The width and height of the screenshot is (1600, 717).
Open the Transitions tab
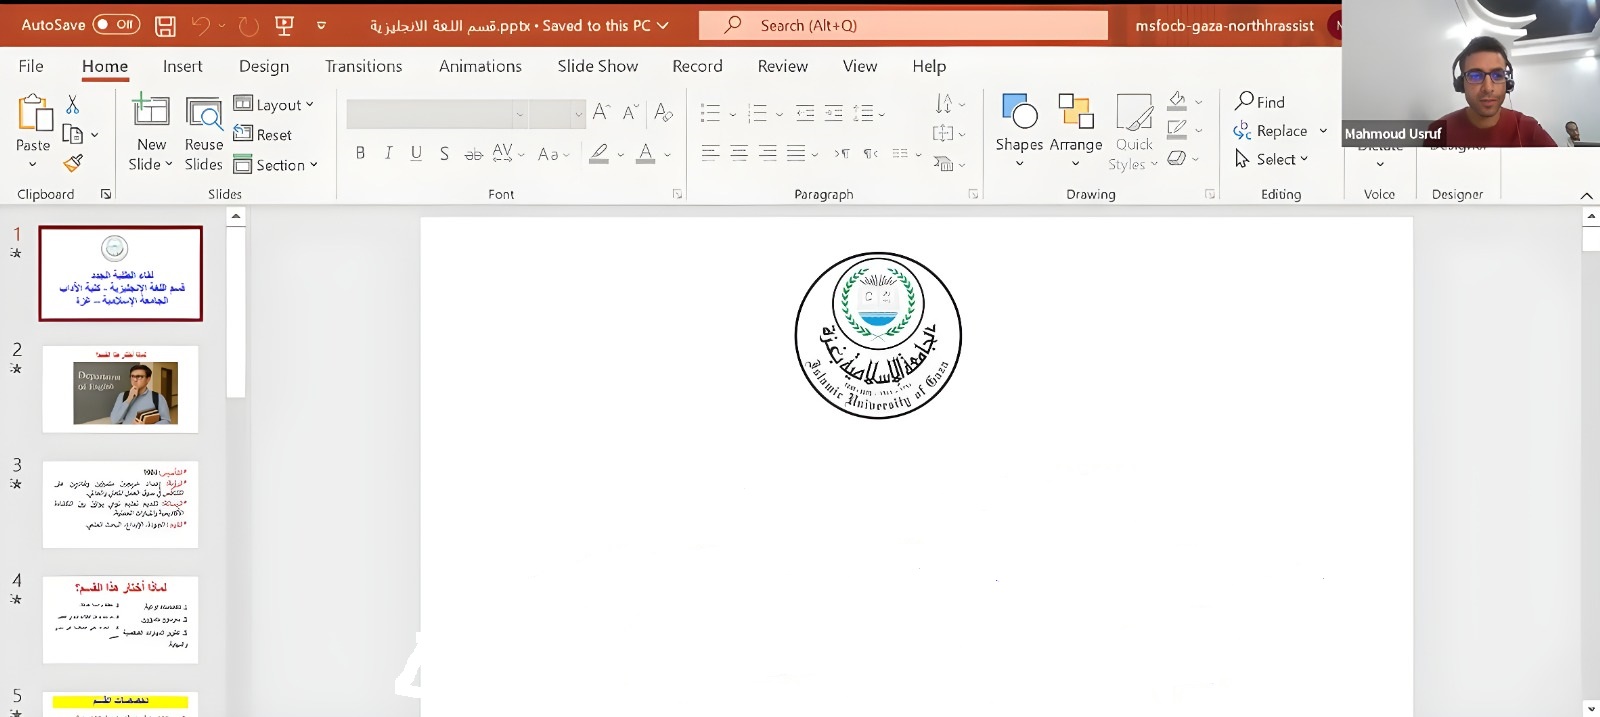point(363,66)
